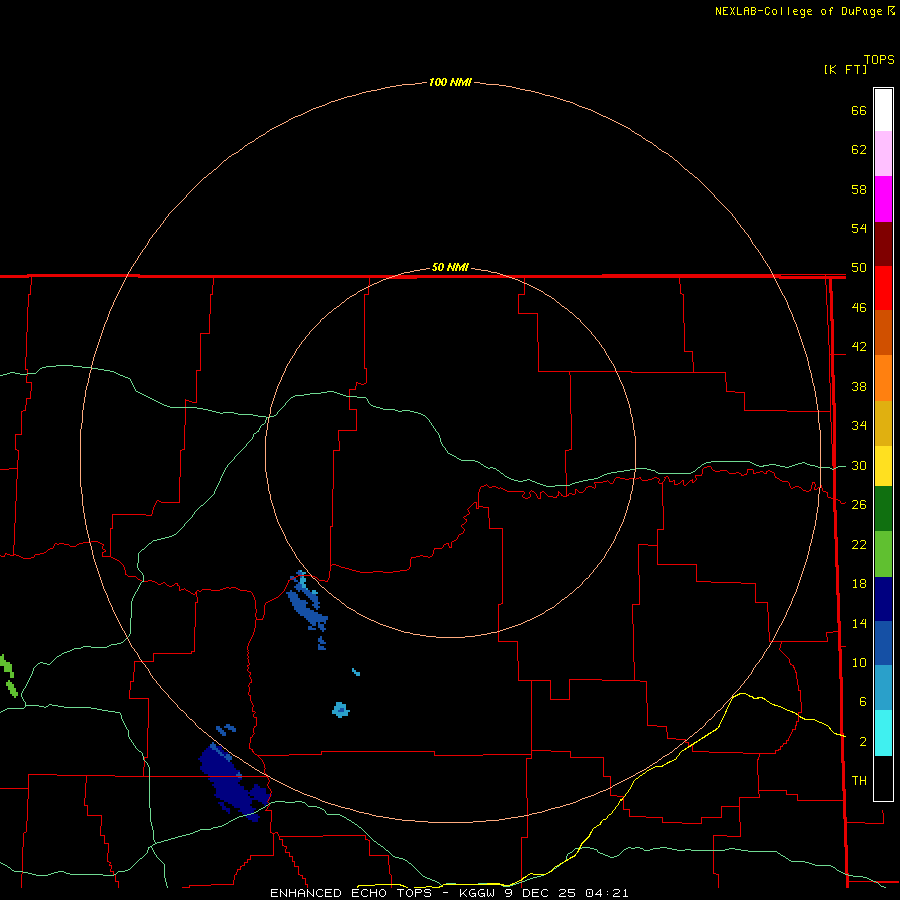Screen dimensions: 900x900
Task: Select the dark red legend swatch
Action: (x=883, y=243)
